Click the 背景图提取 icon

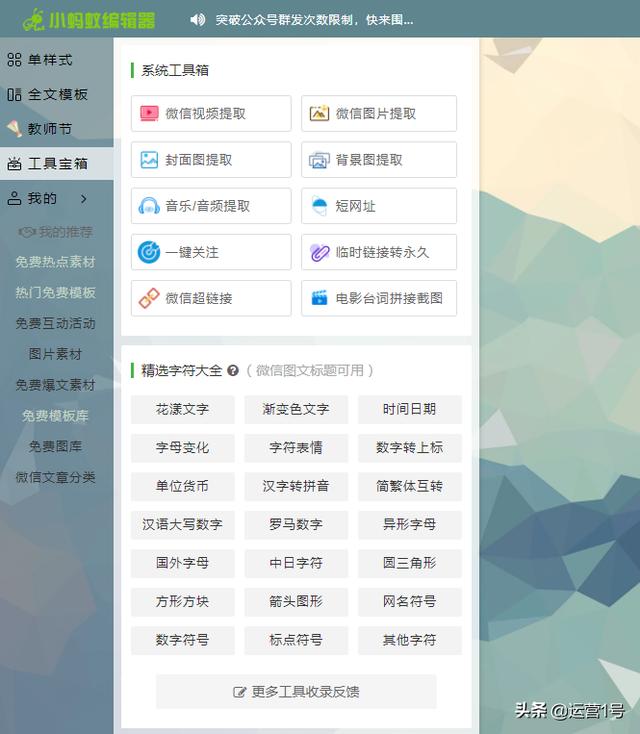pyautogui.click(x=319, y=160)
